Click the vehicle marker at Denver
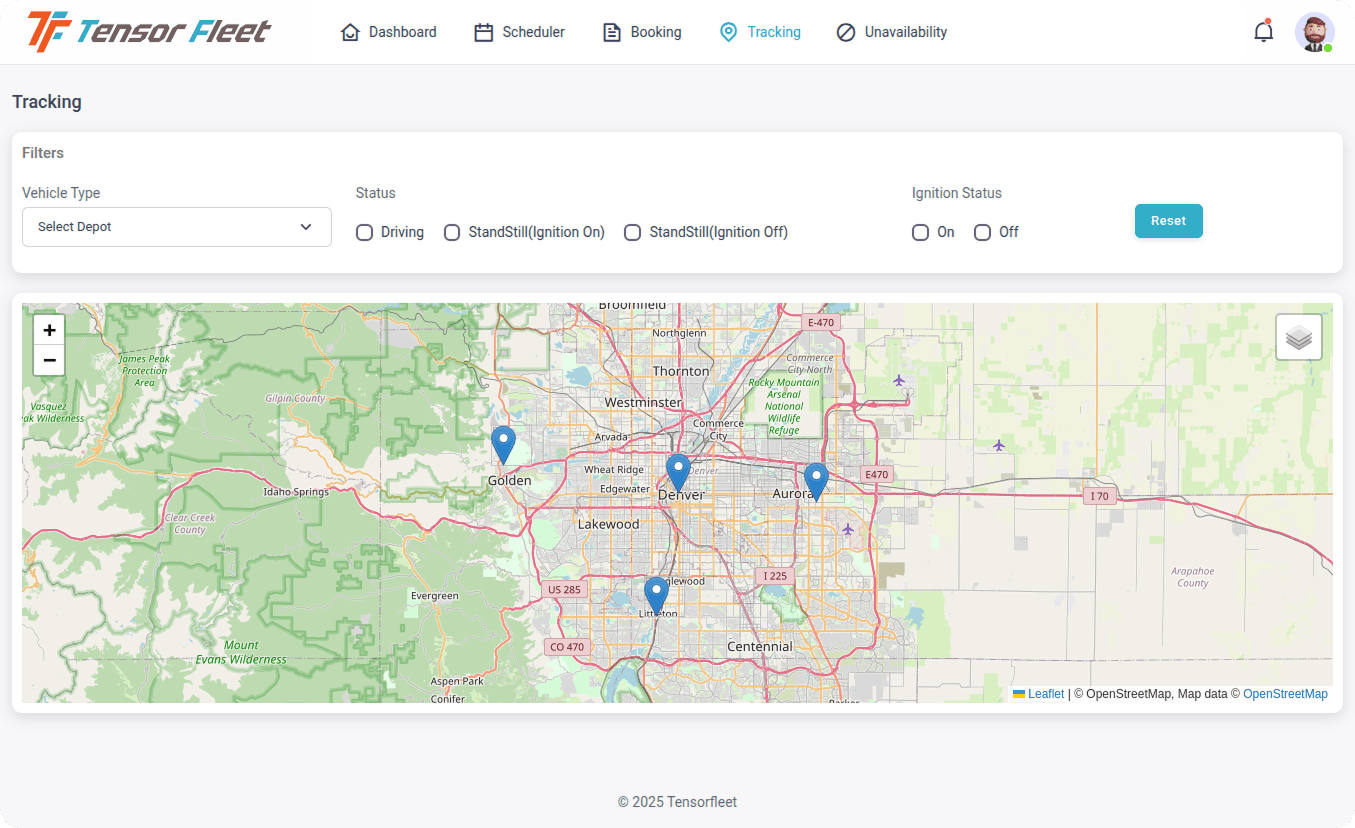 tap(678, 472)
